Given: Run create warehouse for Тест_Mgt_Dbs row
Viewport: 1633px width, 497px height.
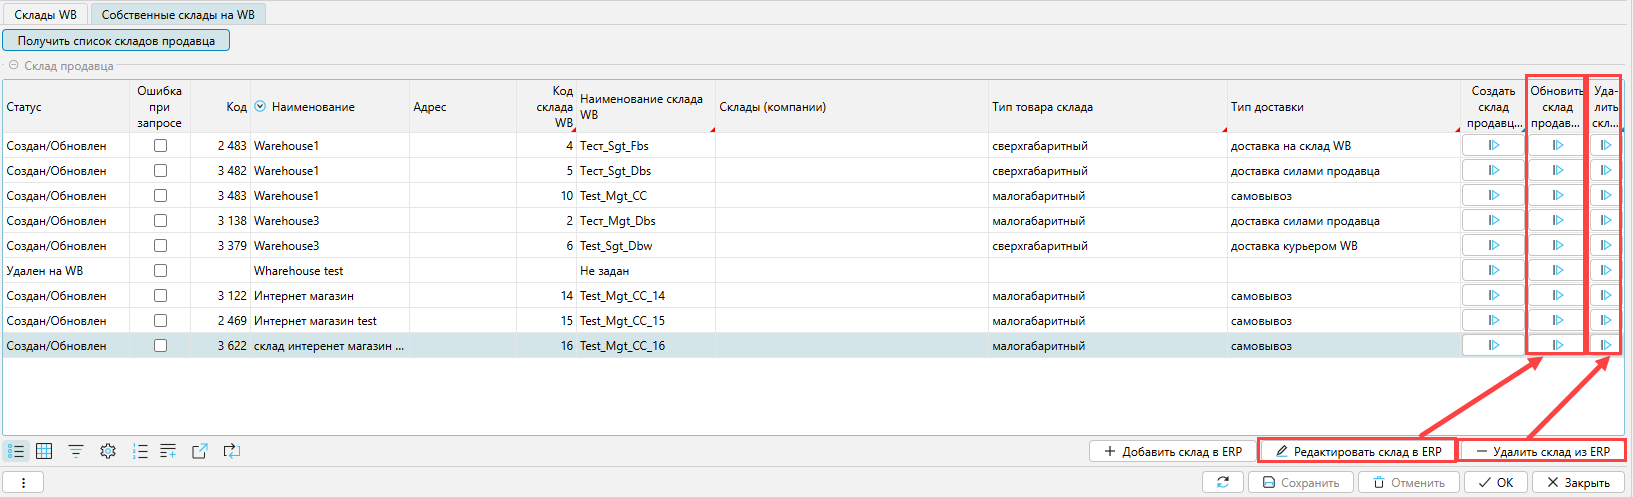Looking at the screenshot, I should (x=1493, y=220).
